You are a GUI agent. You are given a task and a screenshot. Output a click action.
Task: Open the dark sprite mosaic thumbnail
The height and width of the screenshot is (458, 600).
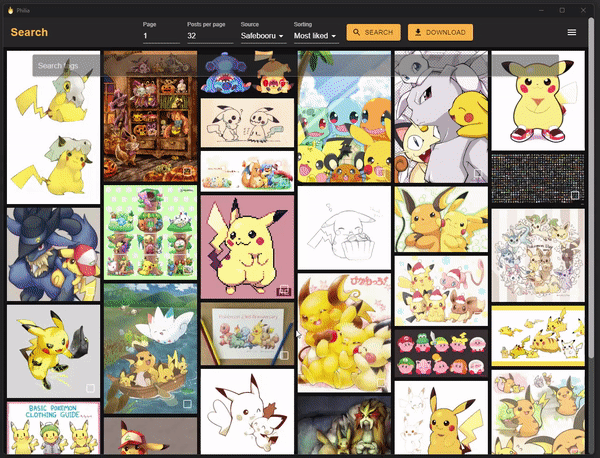538,179
